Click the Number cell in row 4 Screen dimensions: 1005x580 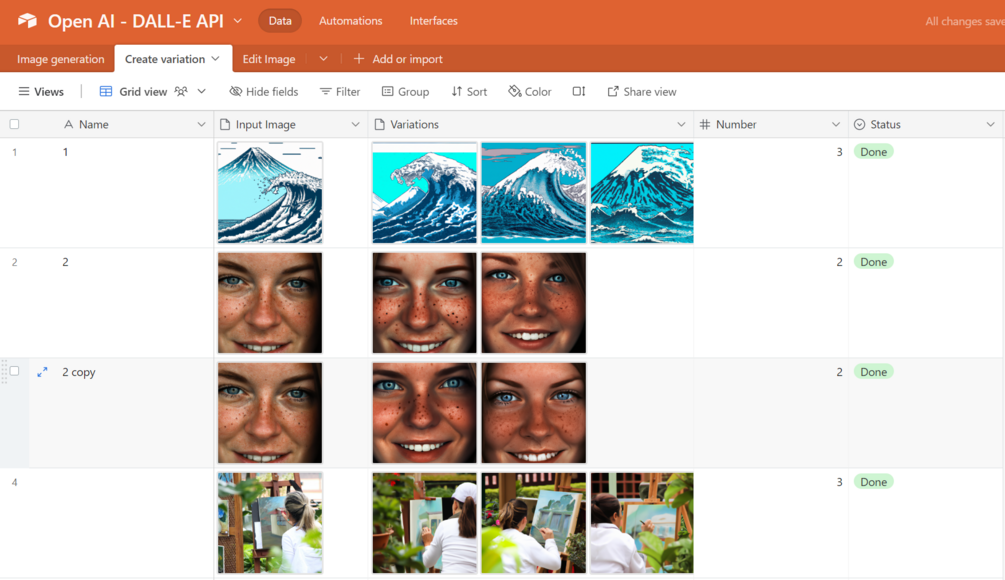[771, 523]
